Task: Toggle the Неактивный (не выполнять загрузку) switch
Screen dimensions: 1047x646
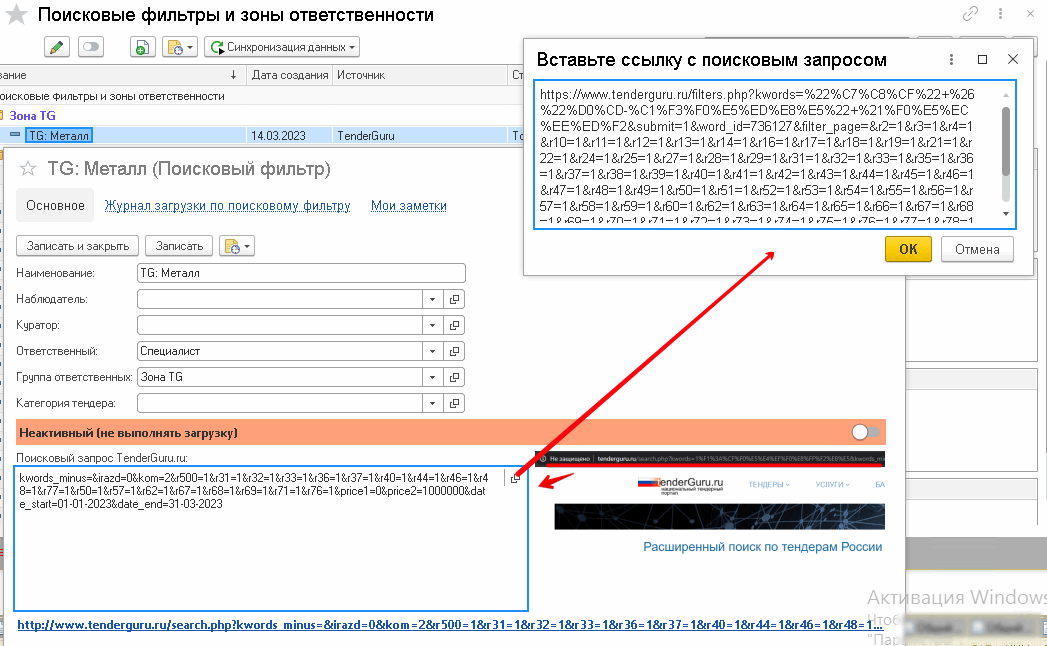Action: (865, 432)
